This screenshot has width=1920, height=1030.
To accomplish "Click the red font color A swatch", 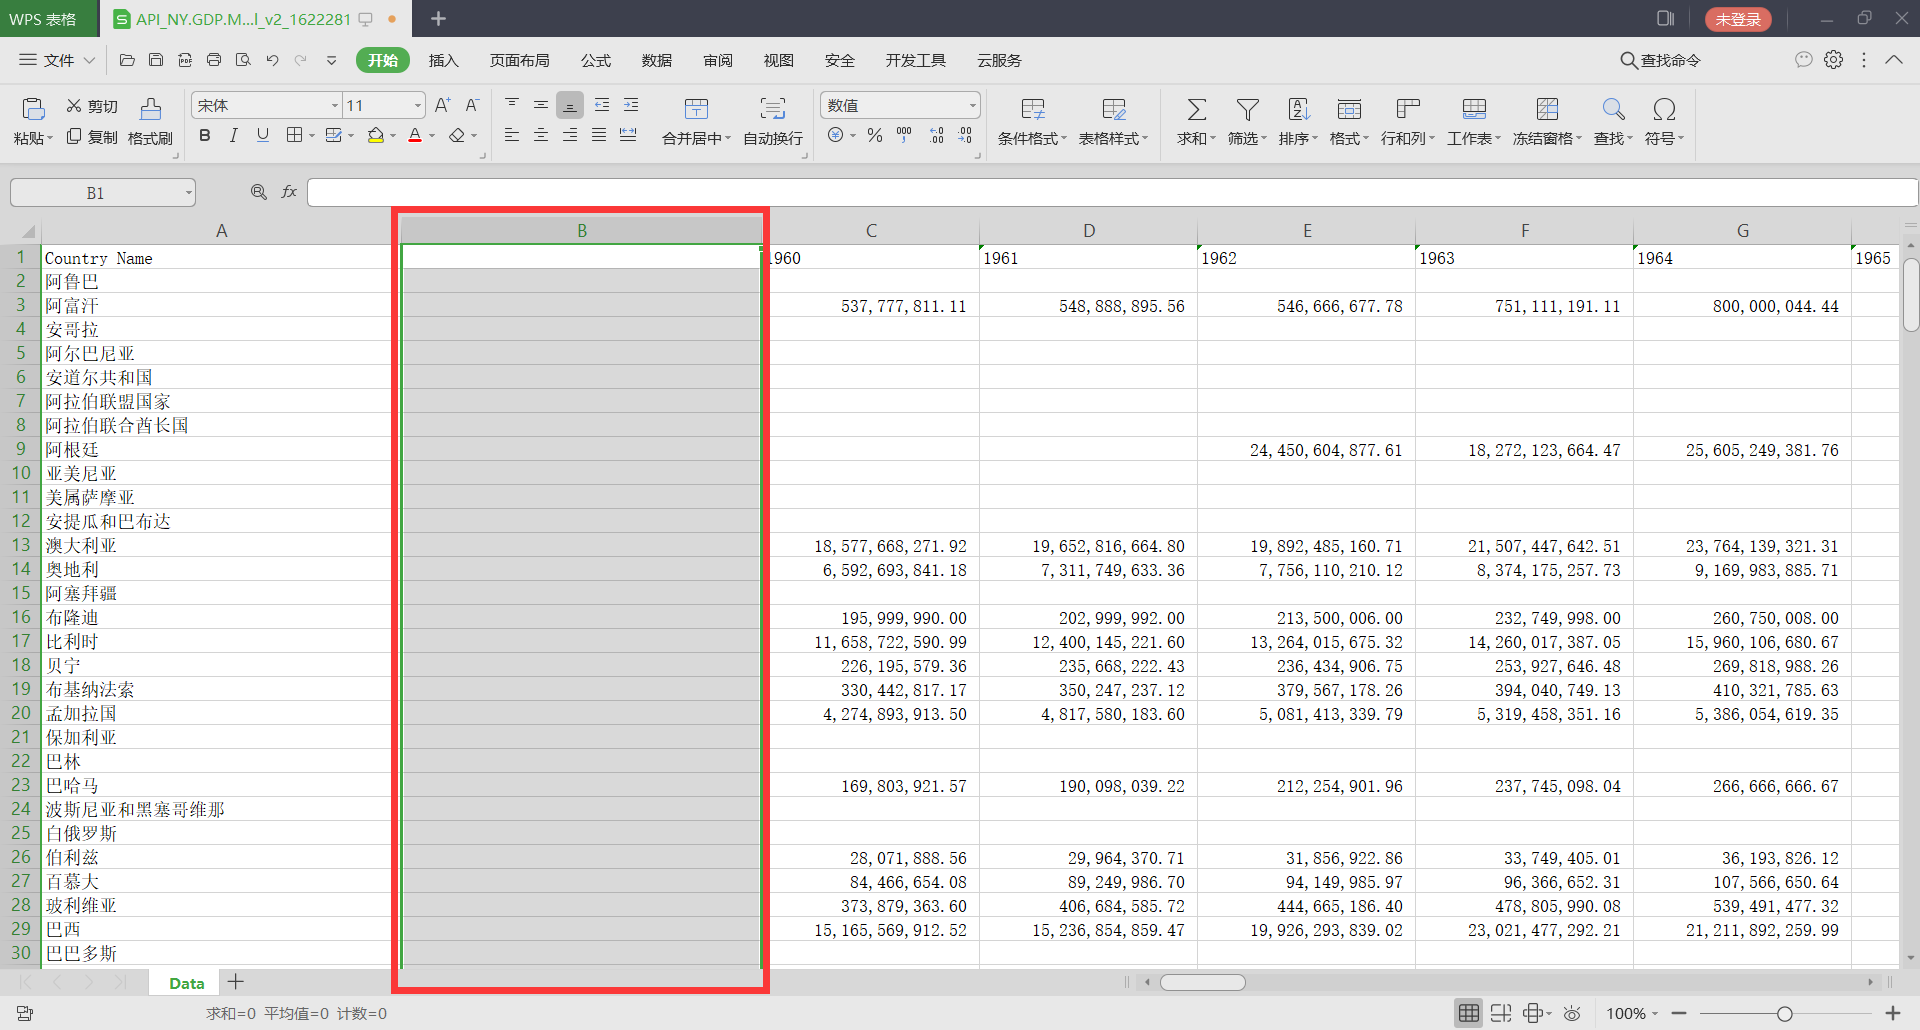I will point(415,135).
